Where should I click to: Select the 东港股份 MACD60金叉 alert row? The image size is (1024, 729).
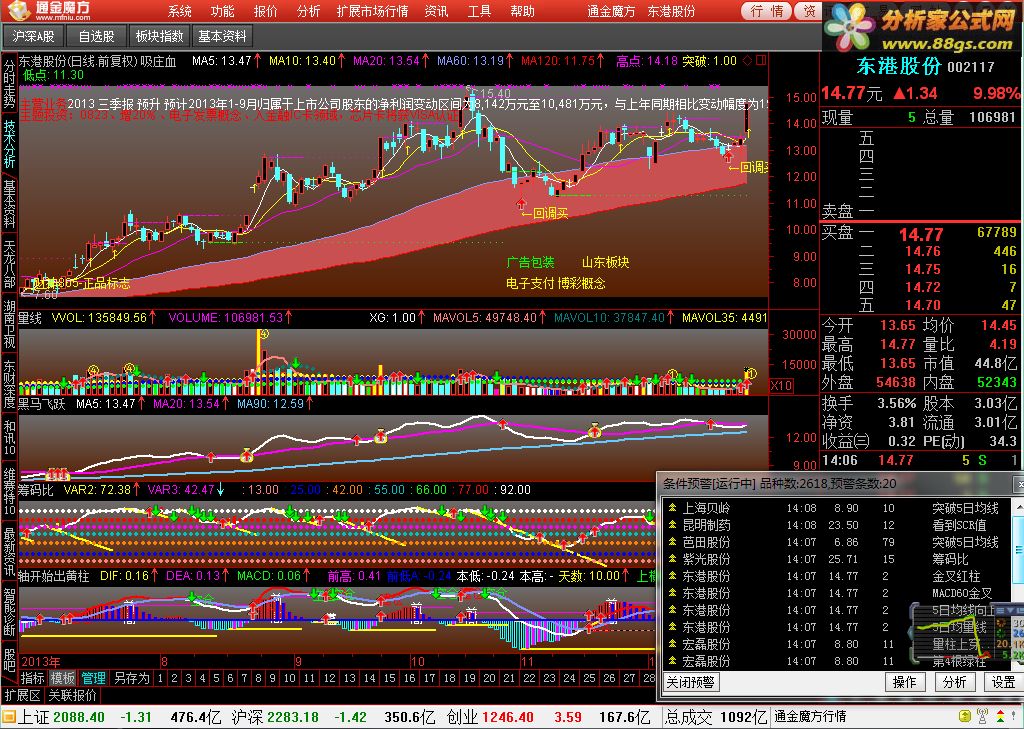tap(837, 593)
